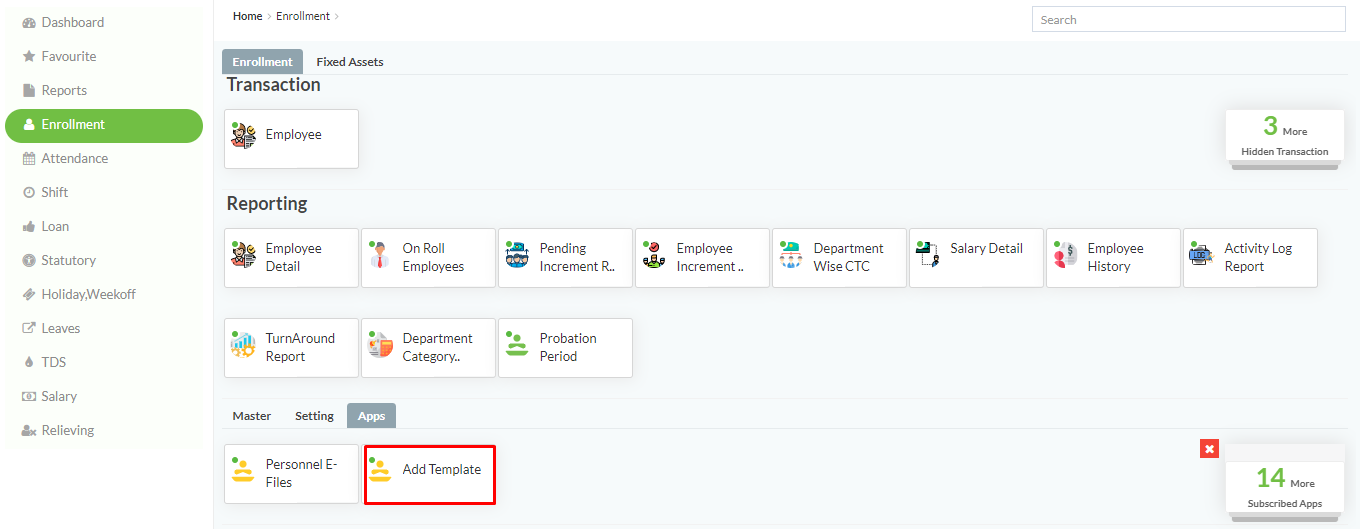Viewport: 1360px width, 529px height.
Task: Click the Enrollment breadcrumb link
Action: pos(304,16)
